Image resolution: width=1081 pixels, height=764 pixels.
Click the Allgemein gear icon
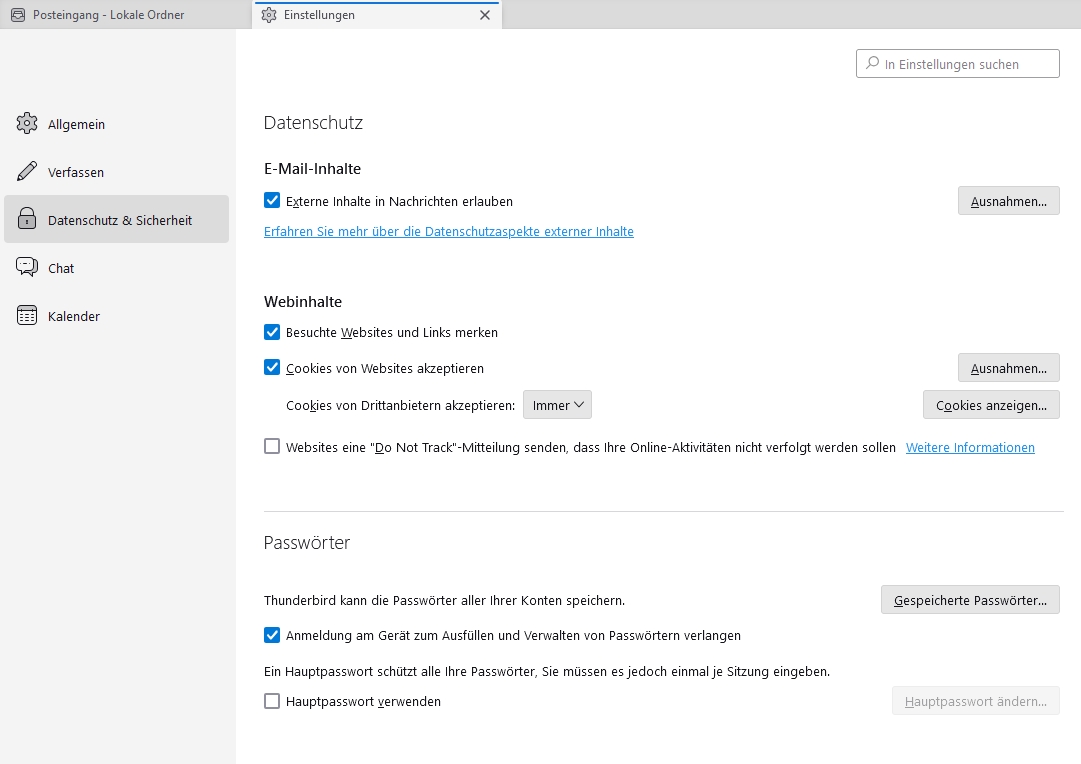coord(27,124)
